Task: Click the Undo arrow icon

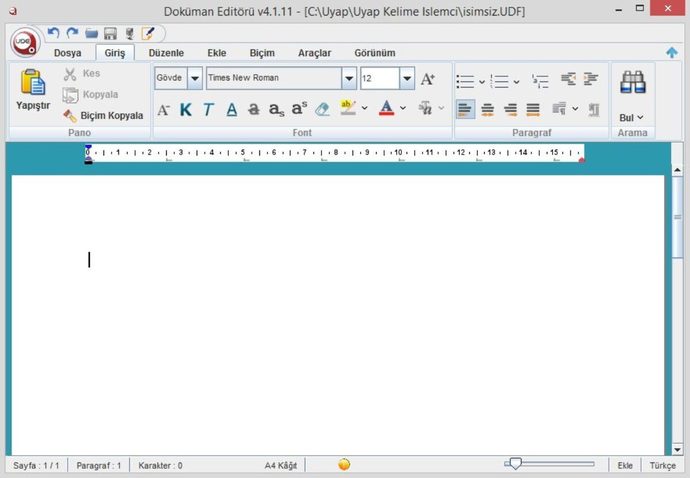Action: coord(54,33)
